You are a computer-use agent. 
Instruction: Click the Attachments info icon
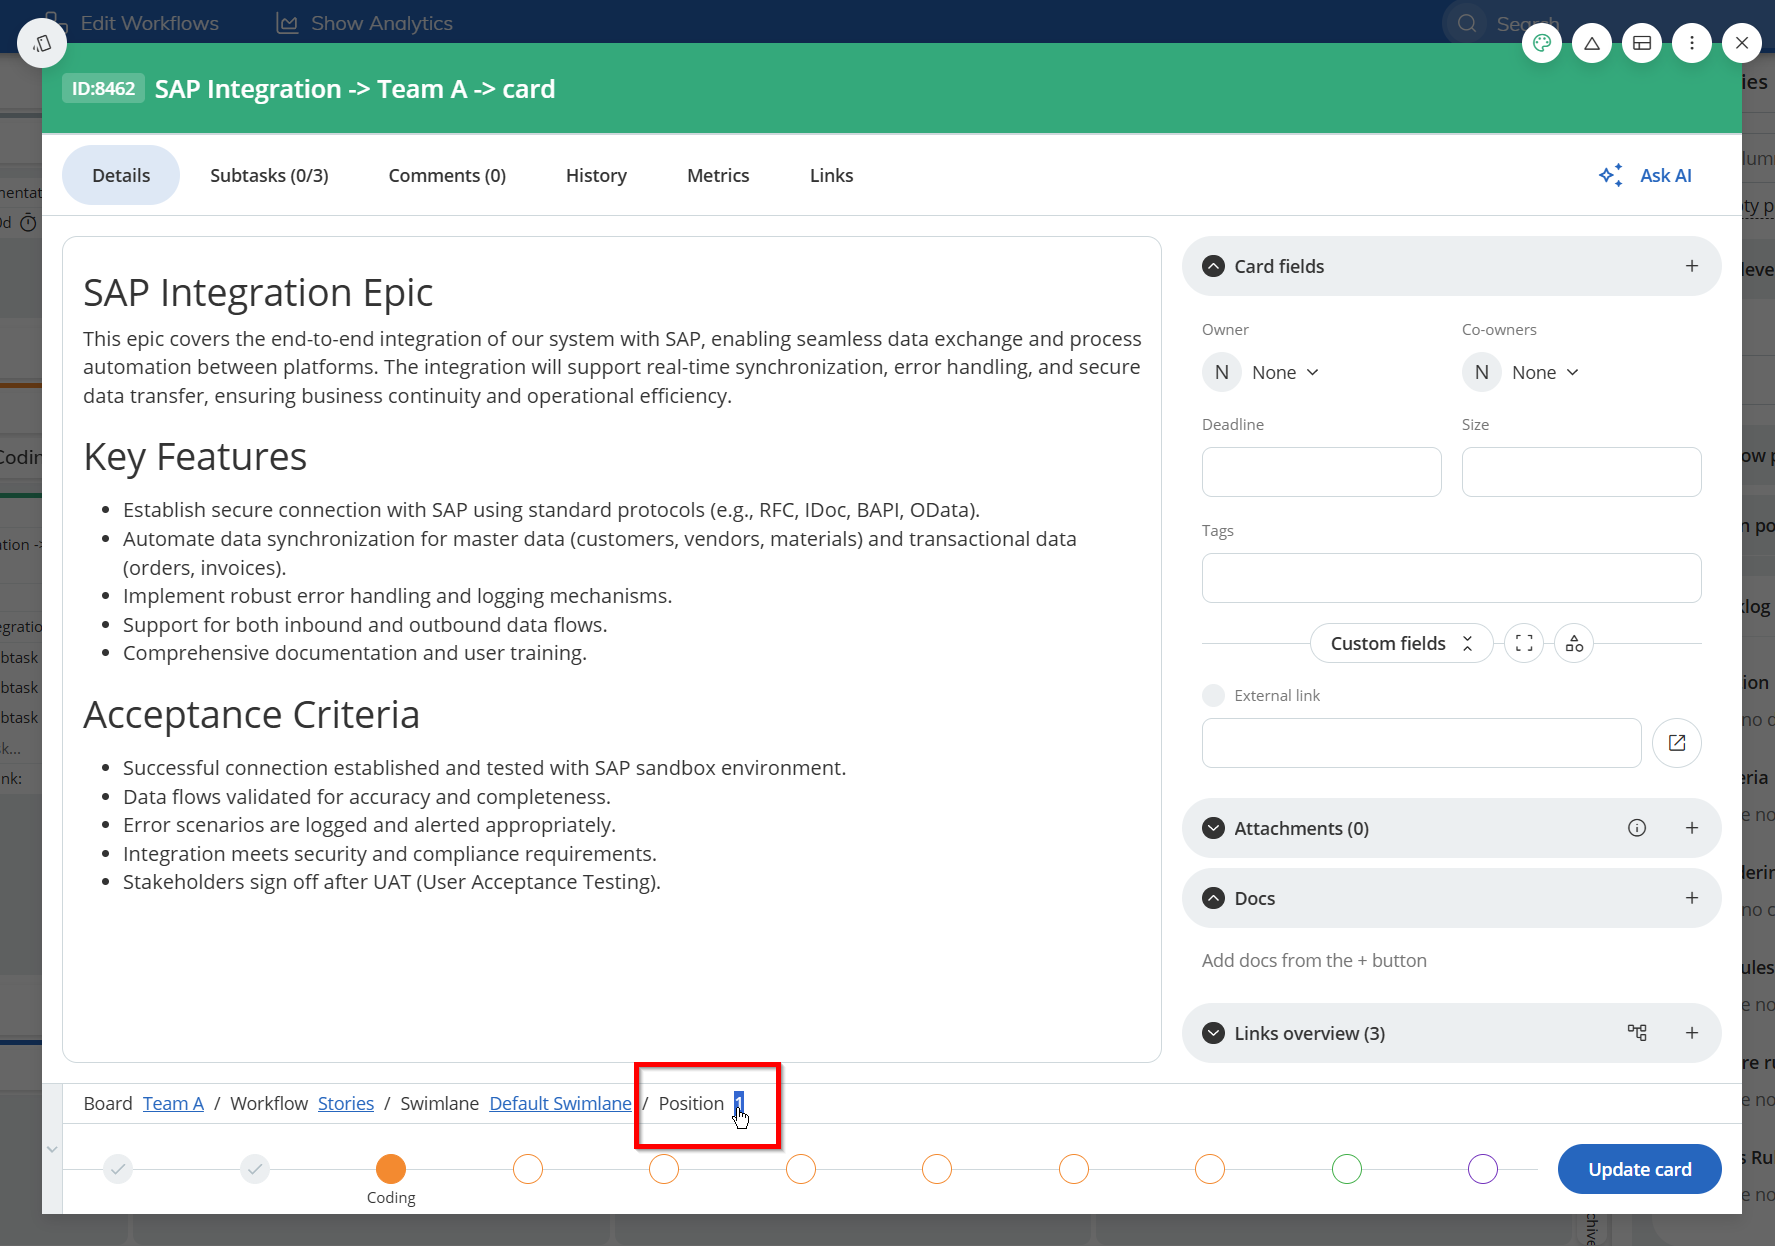tap(1636, 828)
